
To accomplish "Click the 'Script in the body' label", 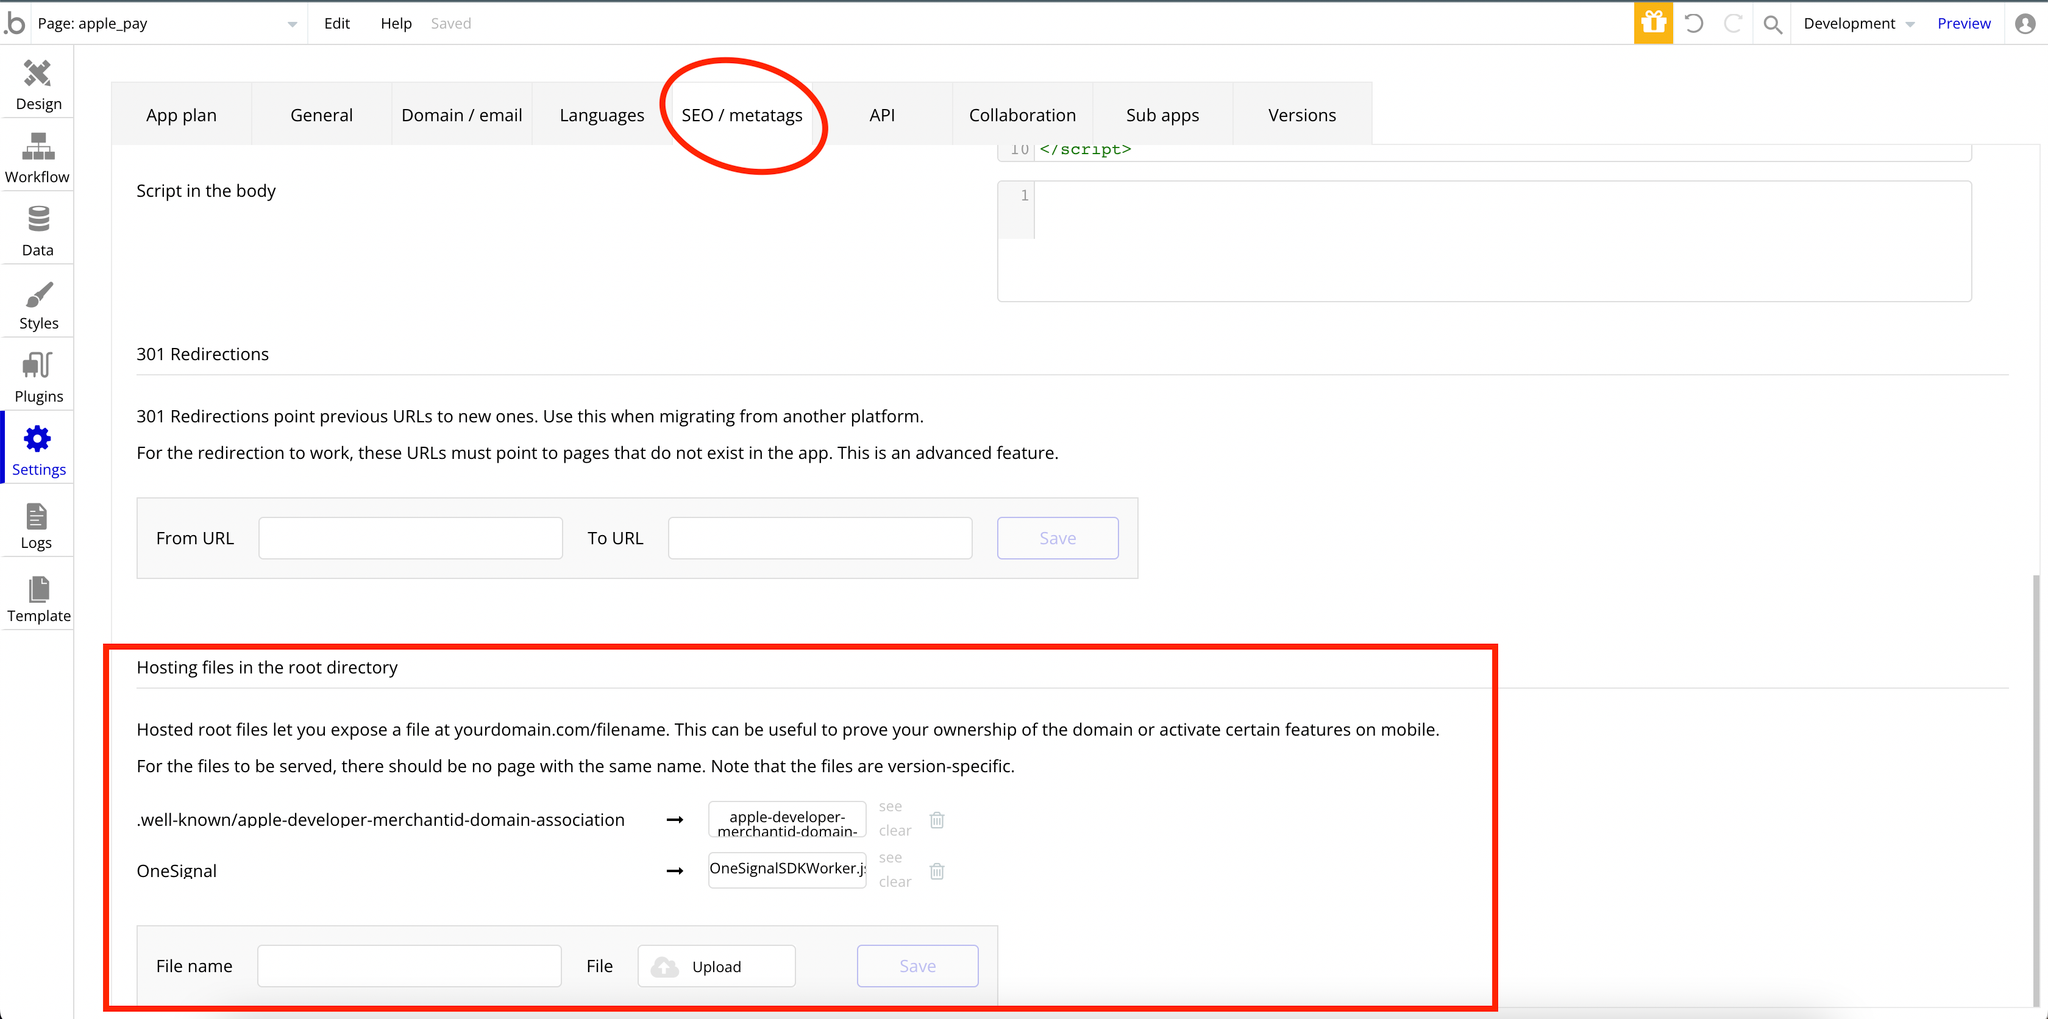I will click(x=206, y=191).
